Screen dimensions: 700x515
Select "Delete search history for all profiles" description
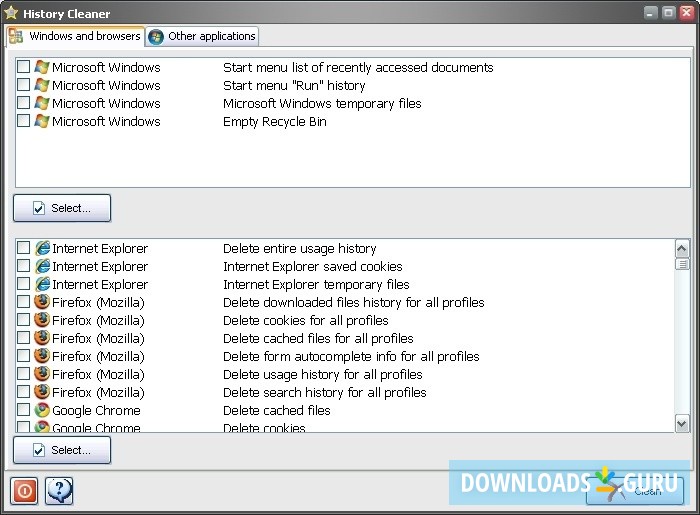pos(325,392)
